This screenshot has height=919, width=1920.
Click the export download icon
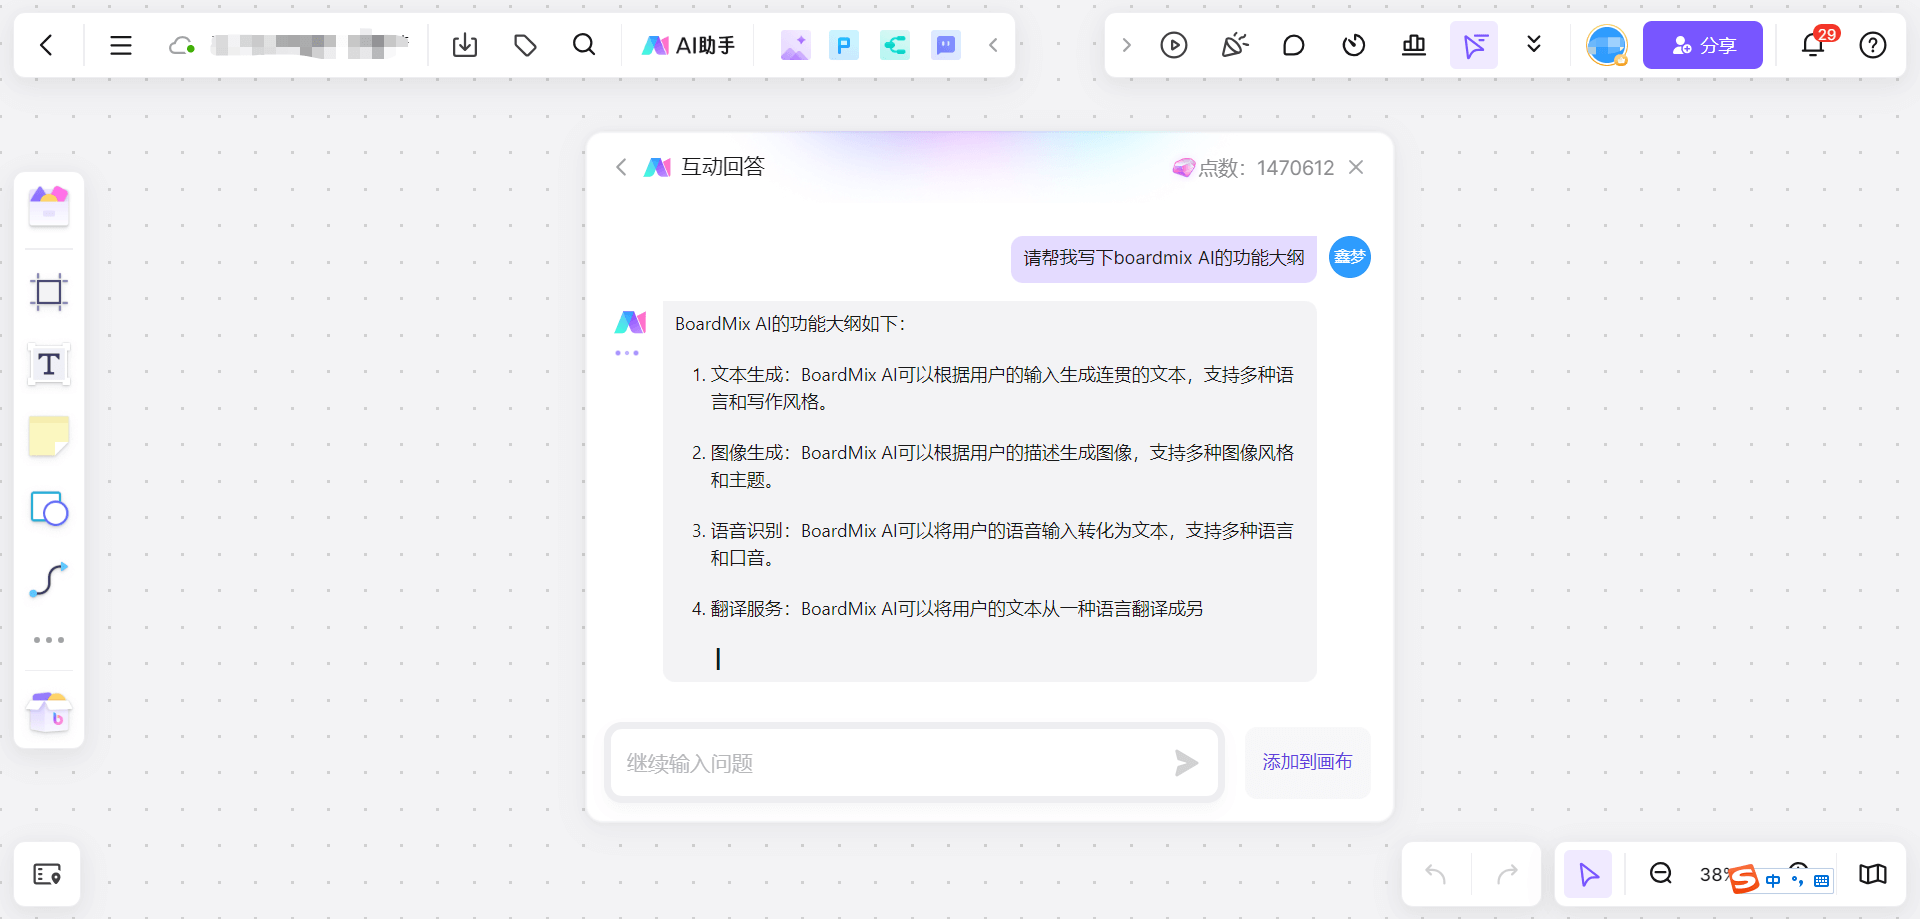[465, 45]
